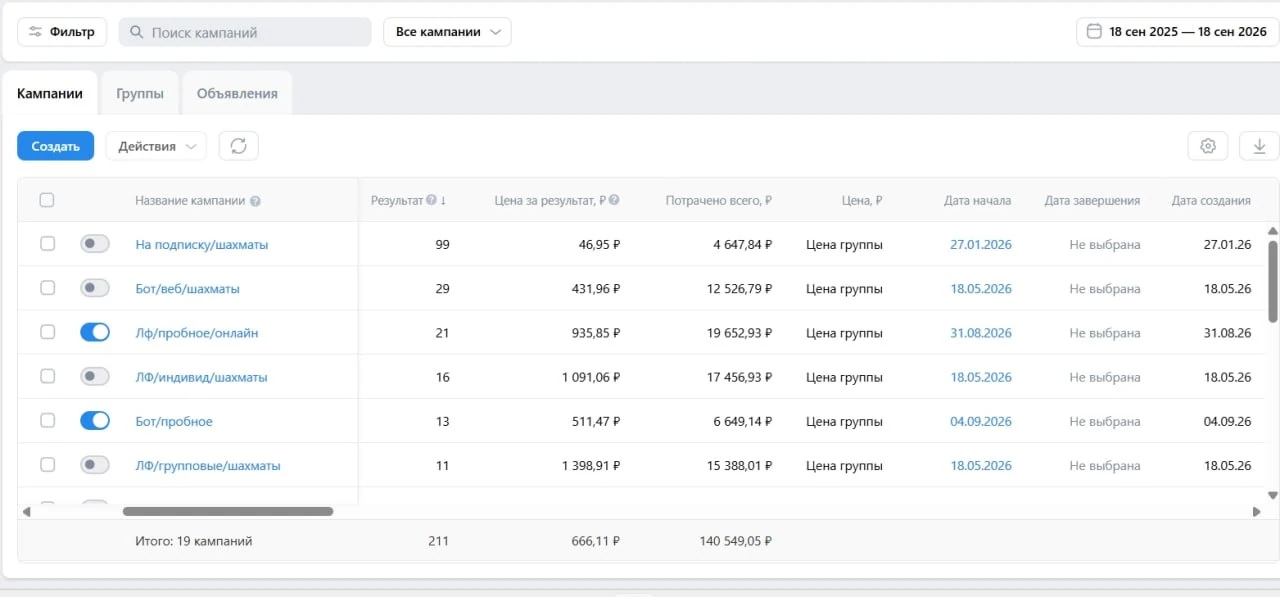The image size is (1280, 597).
Task: Click the refresh campaigns icon button
Action: point(238,146)
